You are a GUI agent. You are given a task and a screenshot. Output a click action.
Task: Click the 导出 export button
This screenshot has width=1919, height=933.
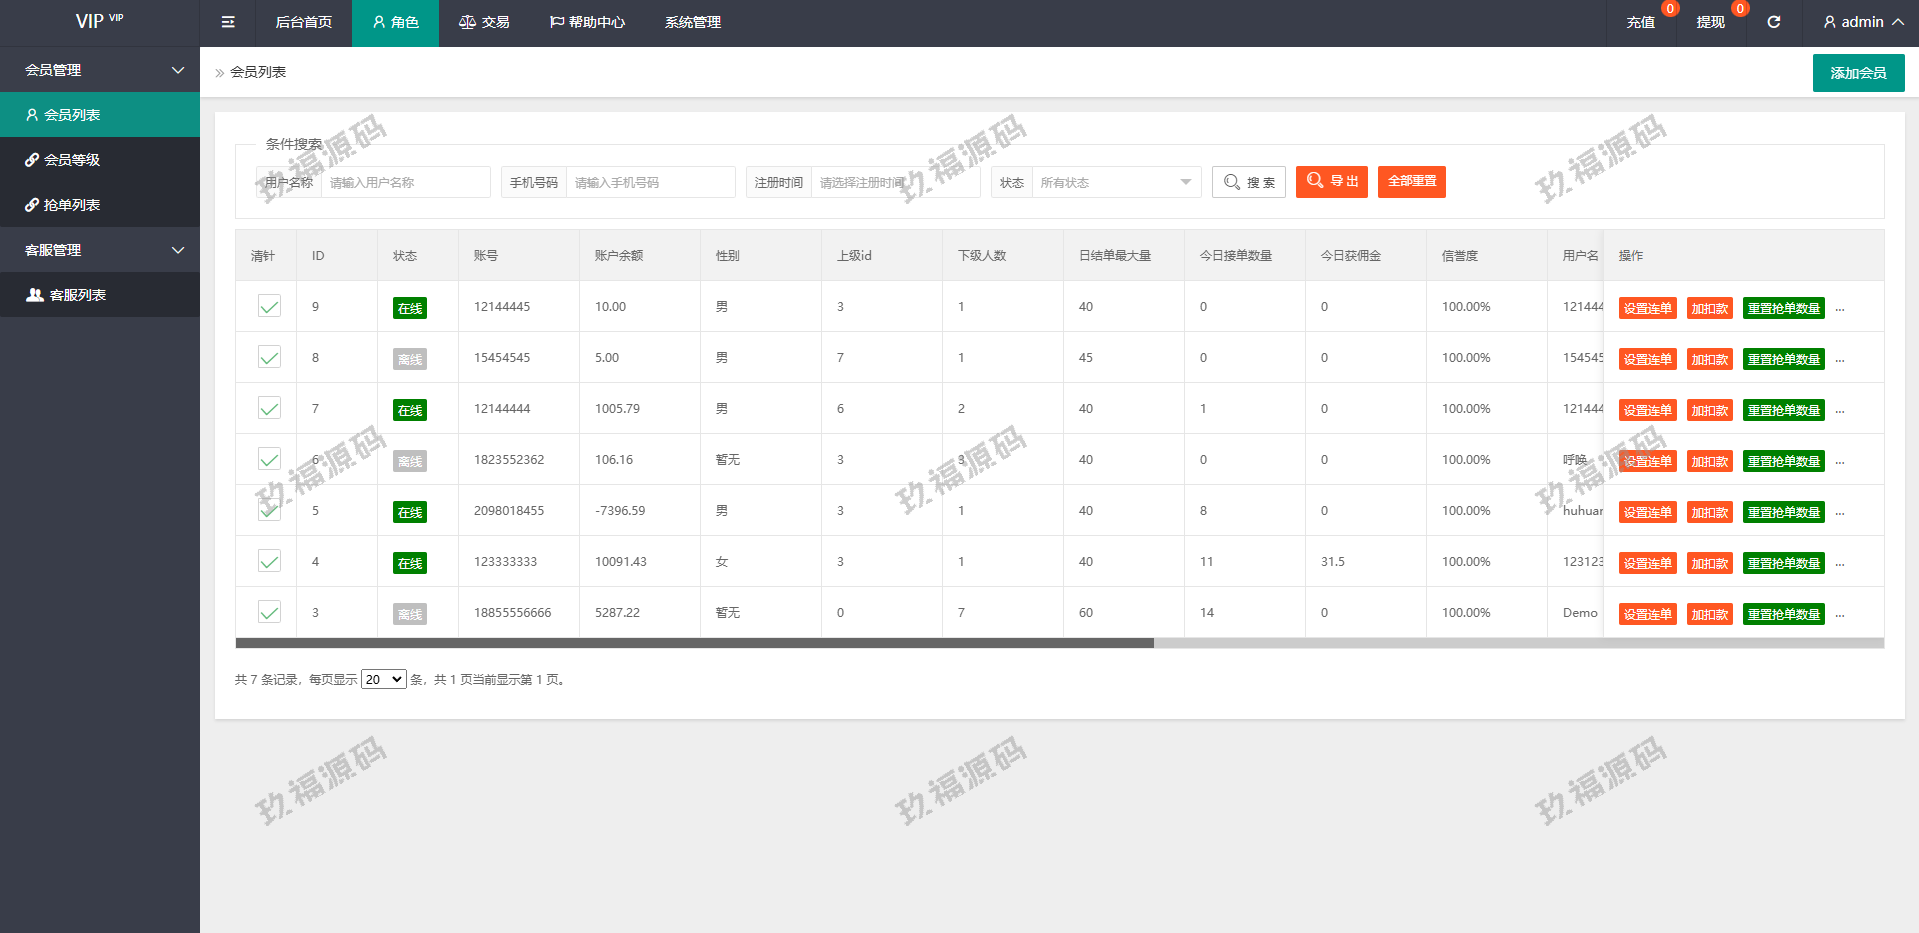tap(1331, 182)
